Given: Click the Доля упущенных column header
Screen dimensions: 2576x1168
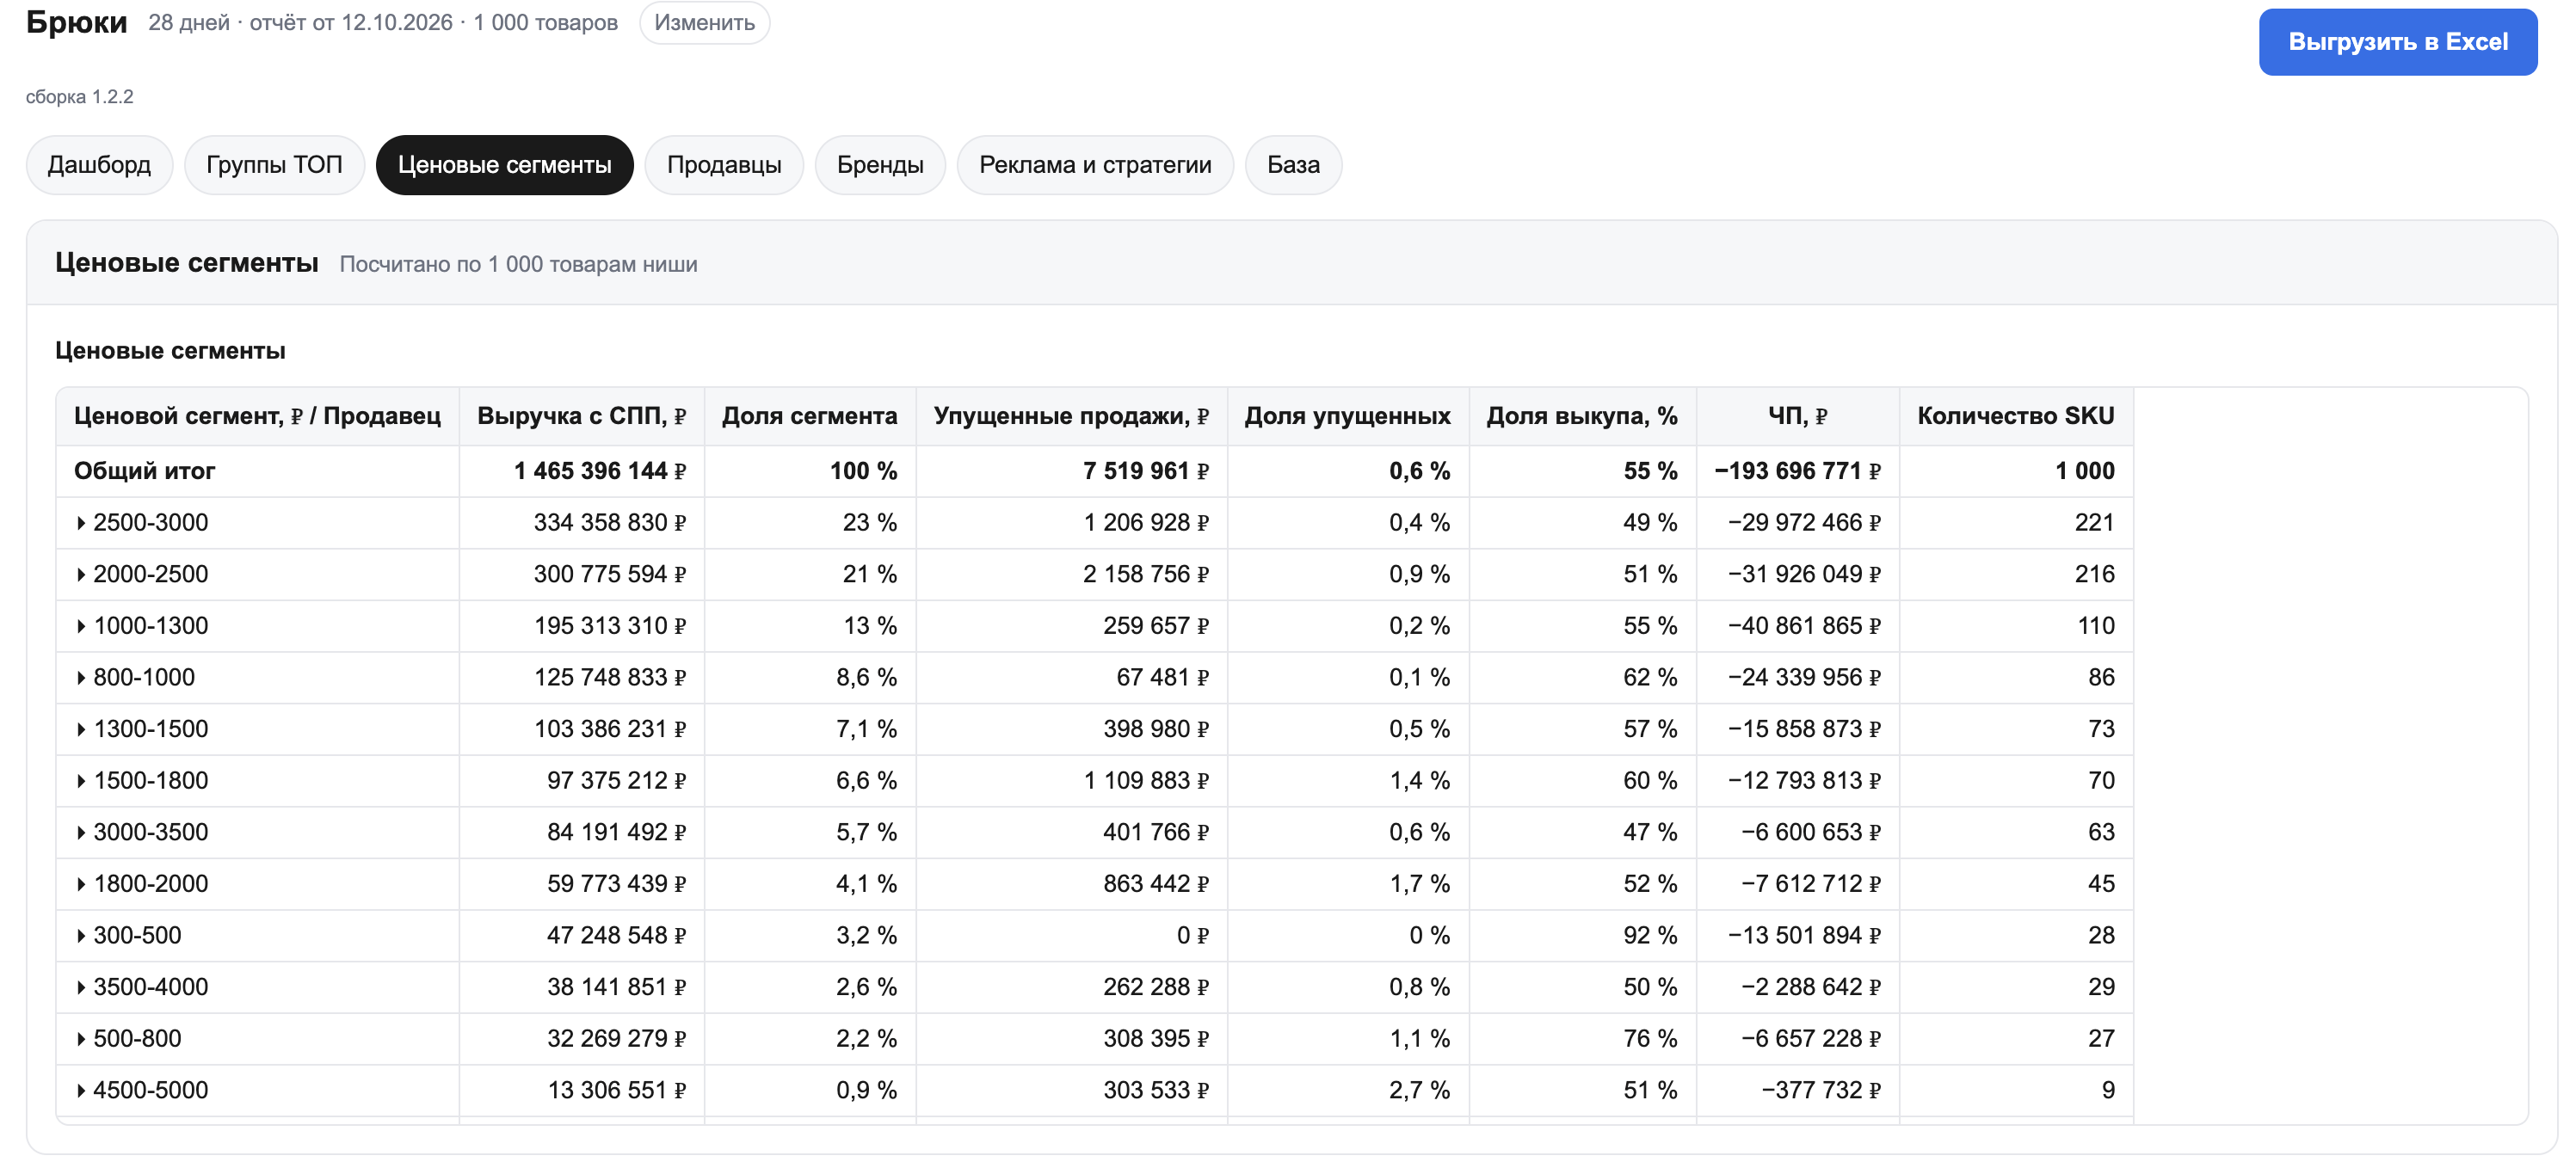Looking at the screenshot, I should [1347, 416].
